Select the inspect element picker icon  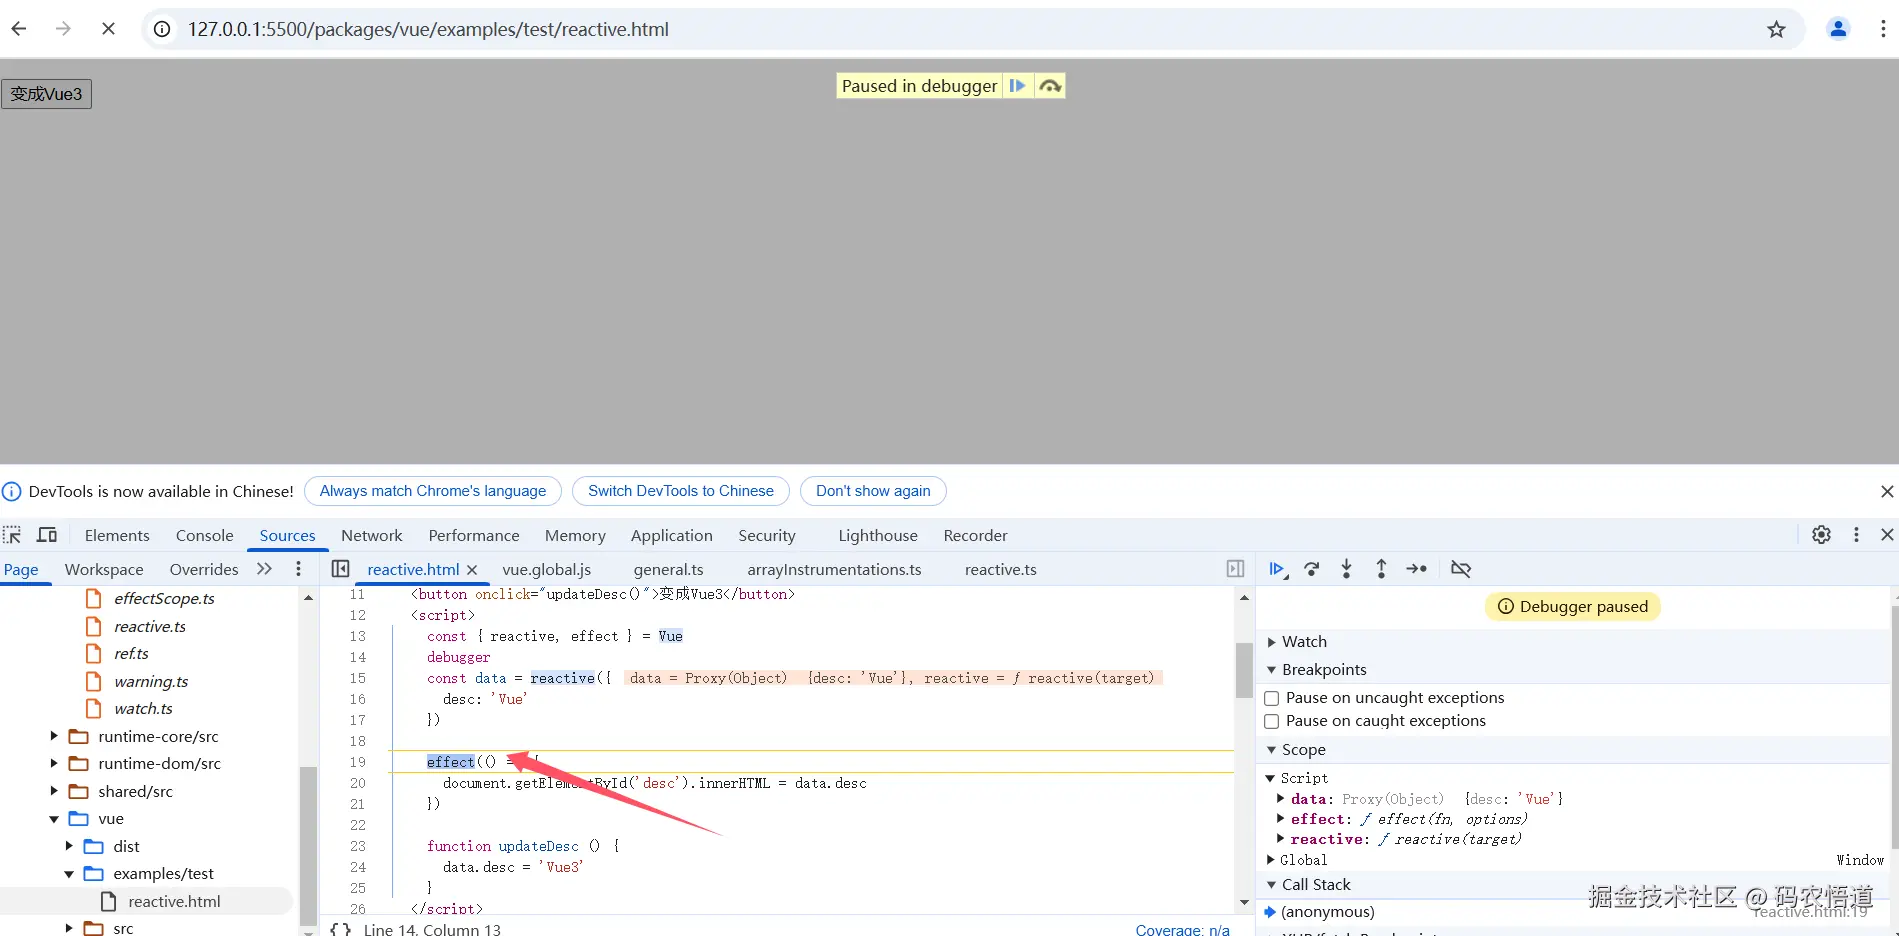12,535
